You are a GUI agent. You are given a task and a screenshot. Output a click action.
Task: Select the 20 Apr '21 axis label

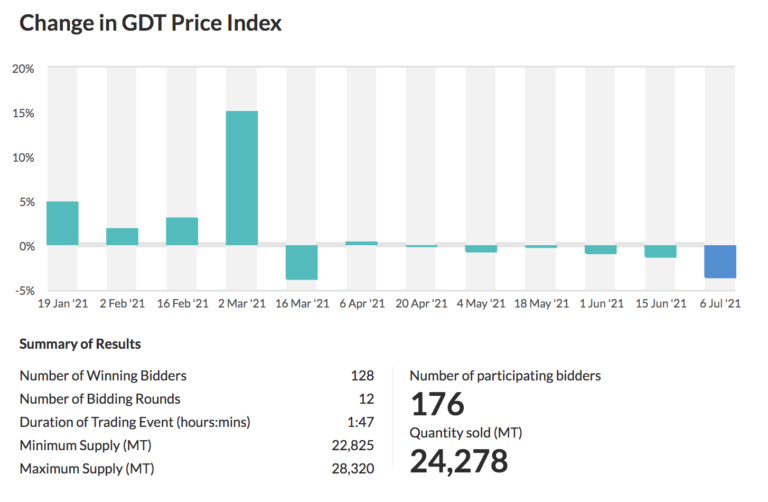click(x=421, y=303)
